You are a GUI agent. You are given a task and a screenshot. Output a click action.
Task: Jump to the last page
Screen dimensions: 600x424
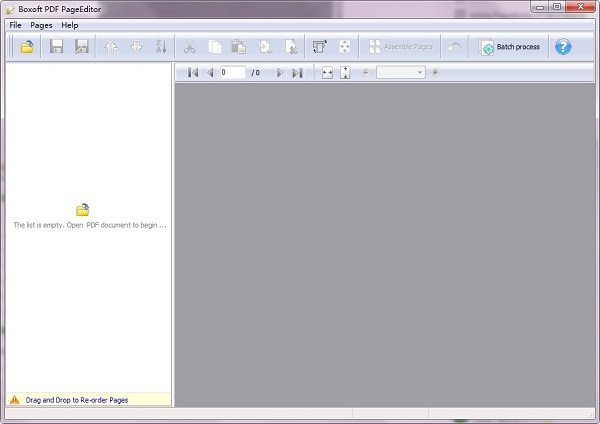coord(297,73)
